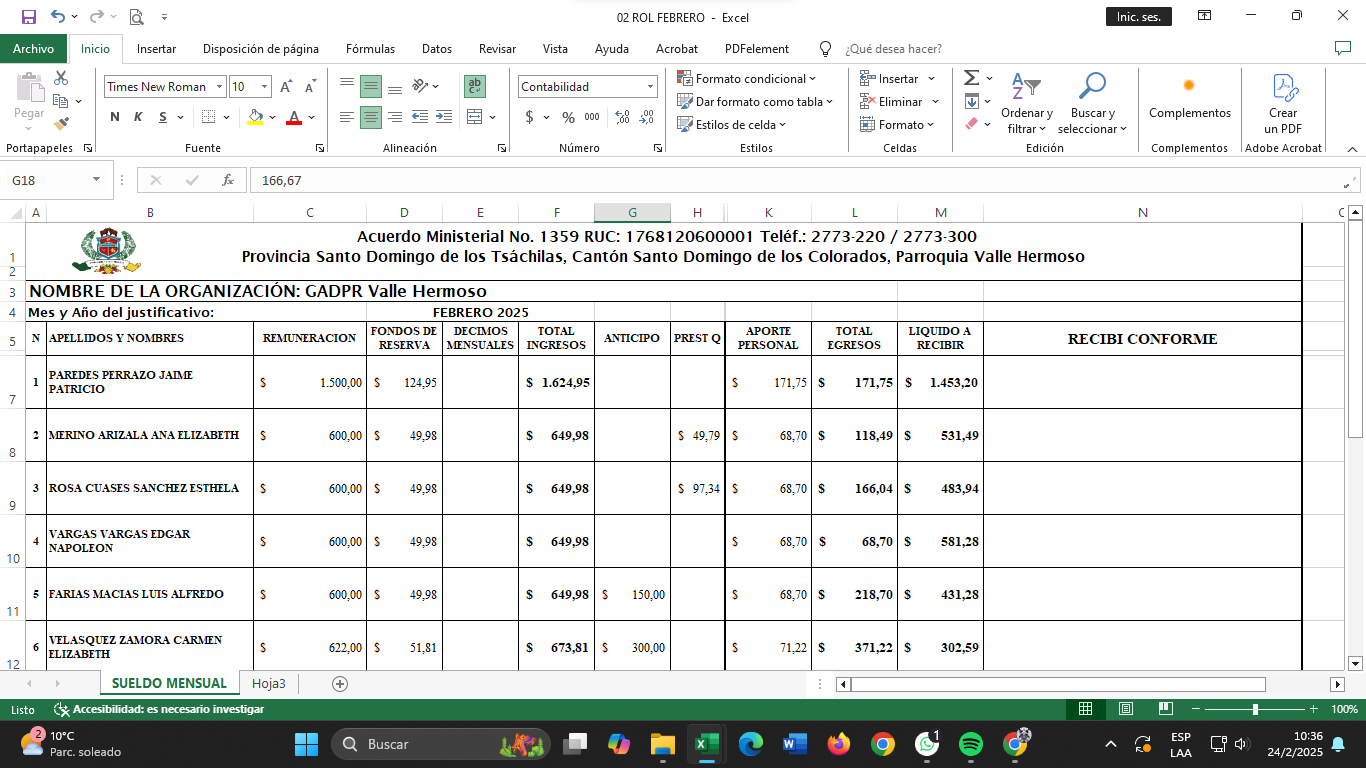Click the Crear un PDF icon
Image resolution: width=1366 pixels, height=768 pixels.
(1283, 103)
